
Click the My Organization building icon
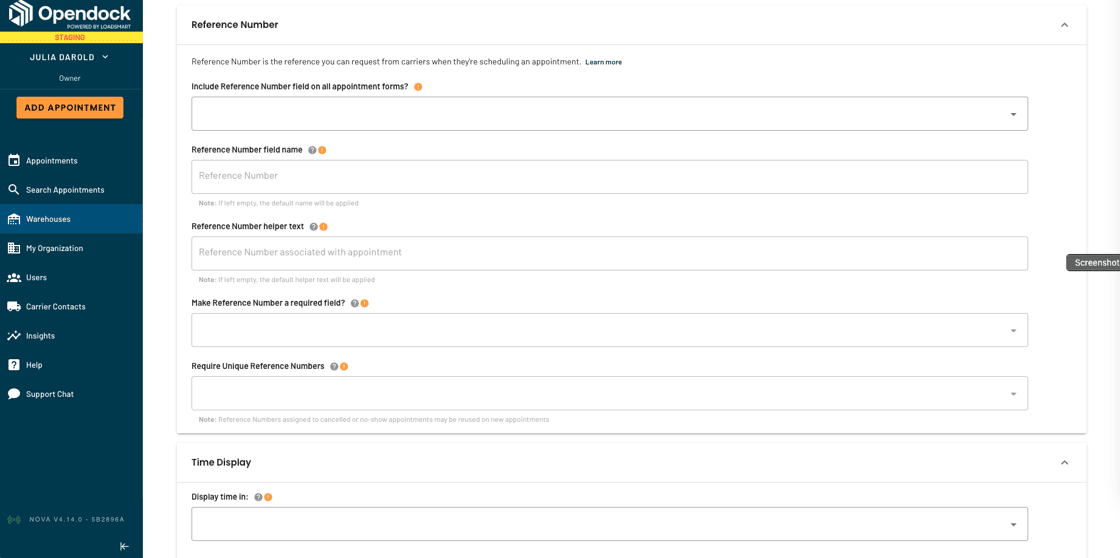coord(14,248)
